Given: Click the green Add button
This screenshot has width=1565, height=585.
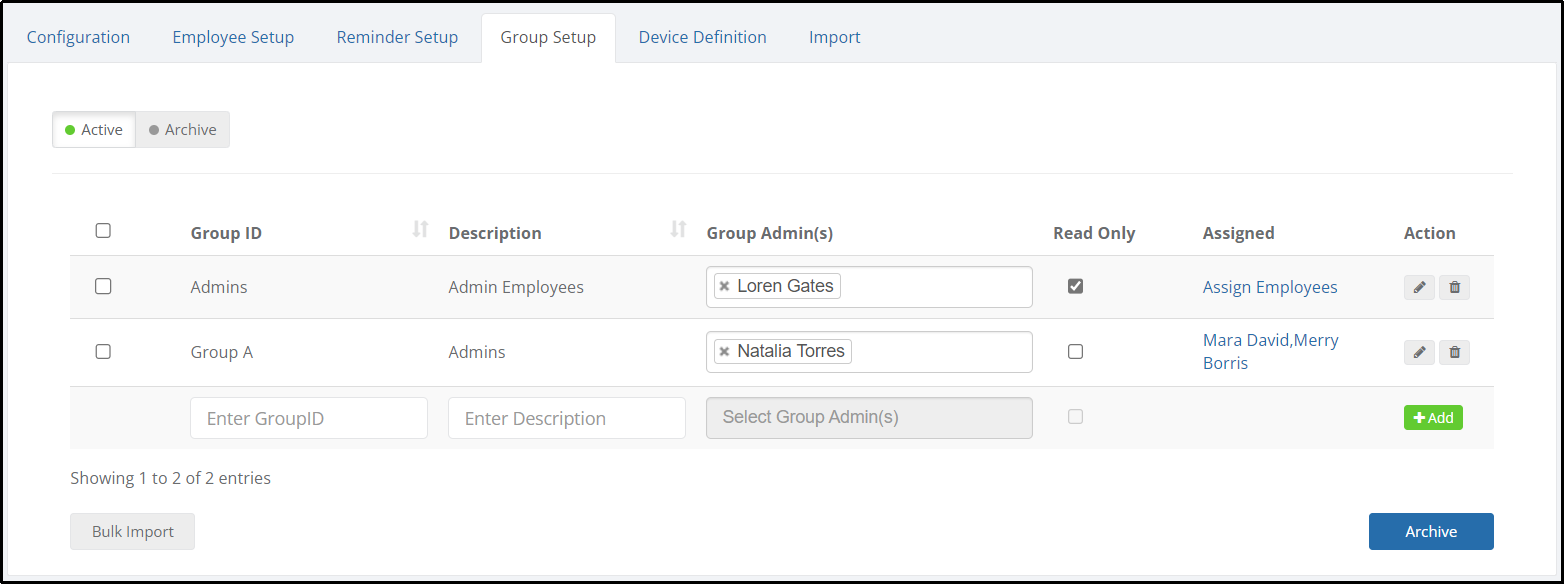Looking at the screenshot, I should tap(1433, 417).
